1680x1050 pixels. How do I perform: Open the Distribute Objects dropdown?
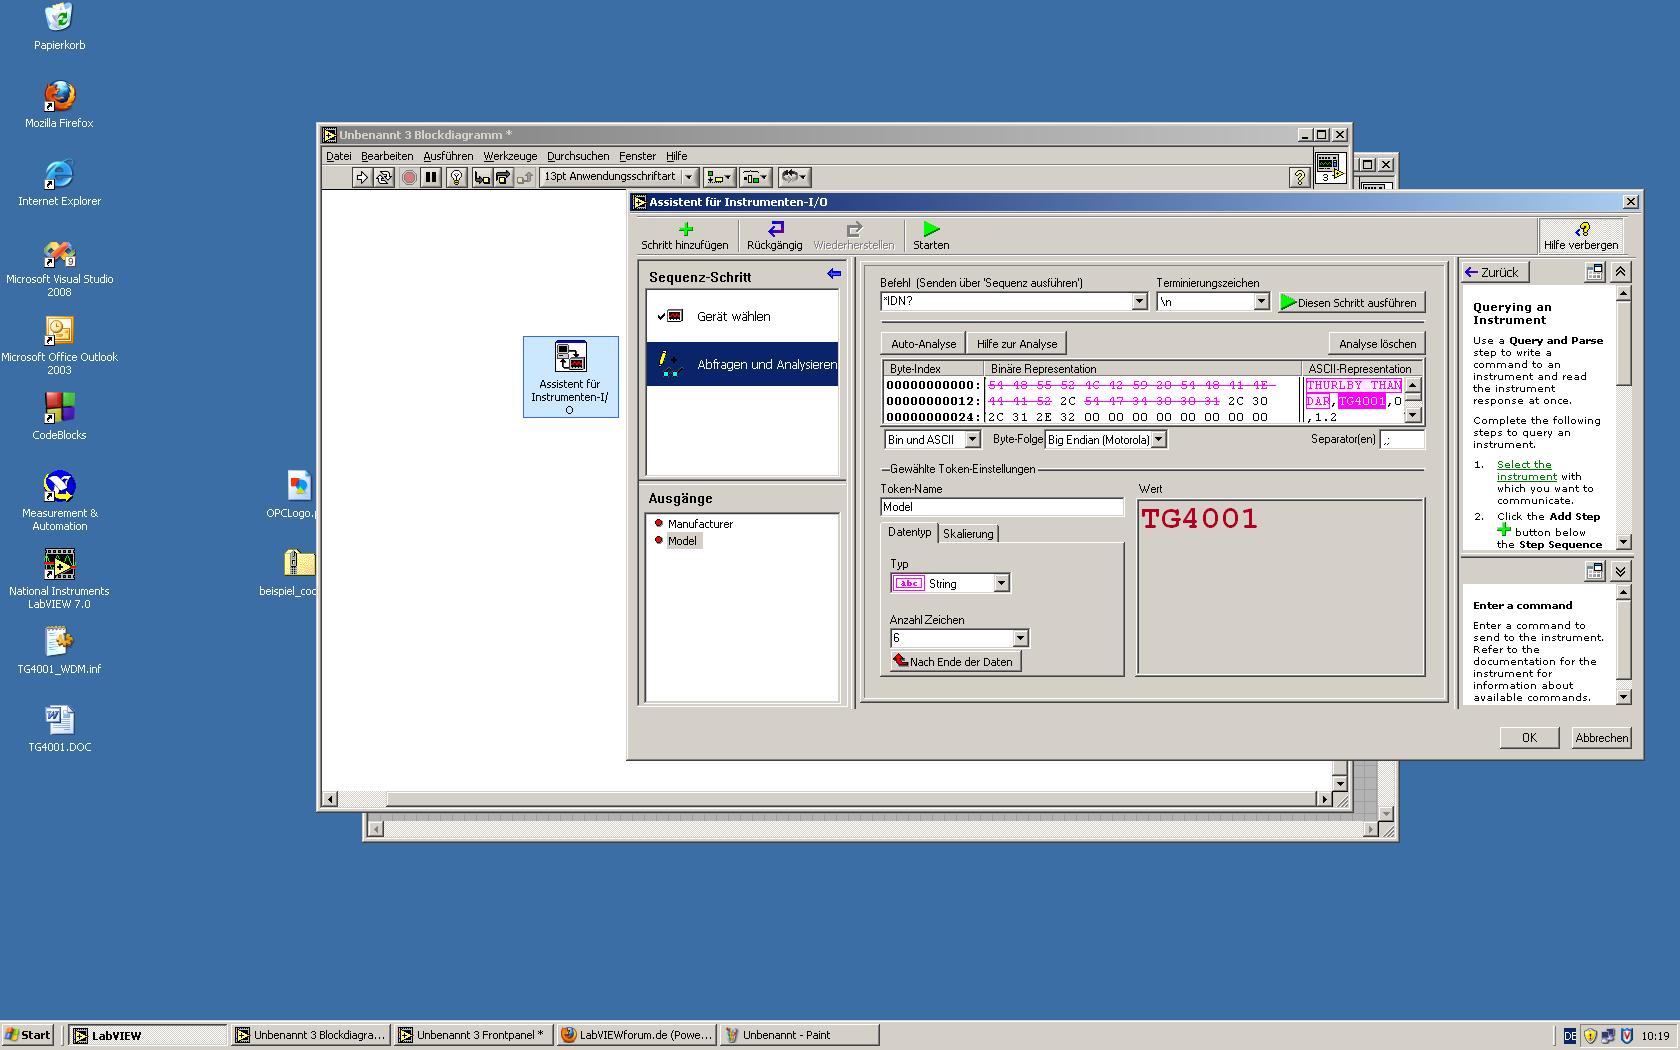[755, 177]
